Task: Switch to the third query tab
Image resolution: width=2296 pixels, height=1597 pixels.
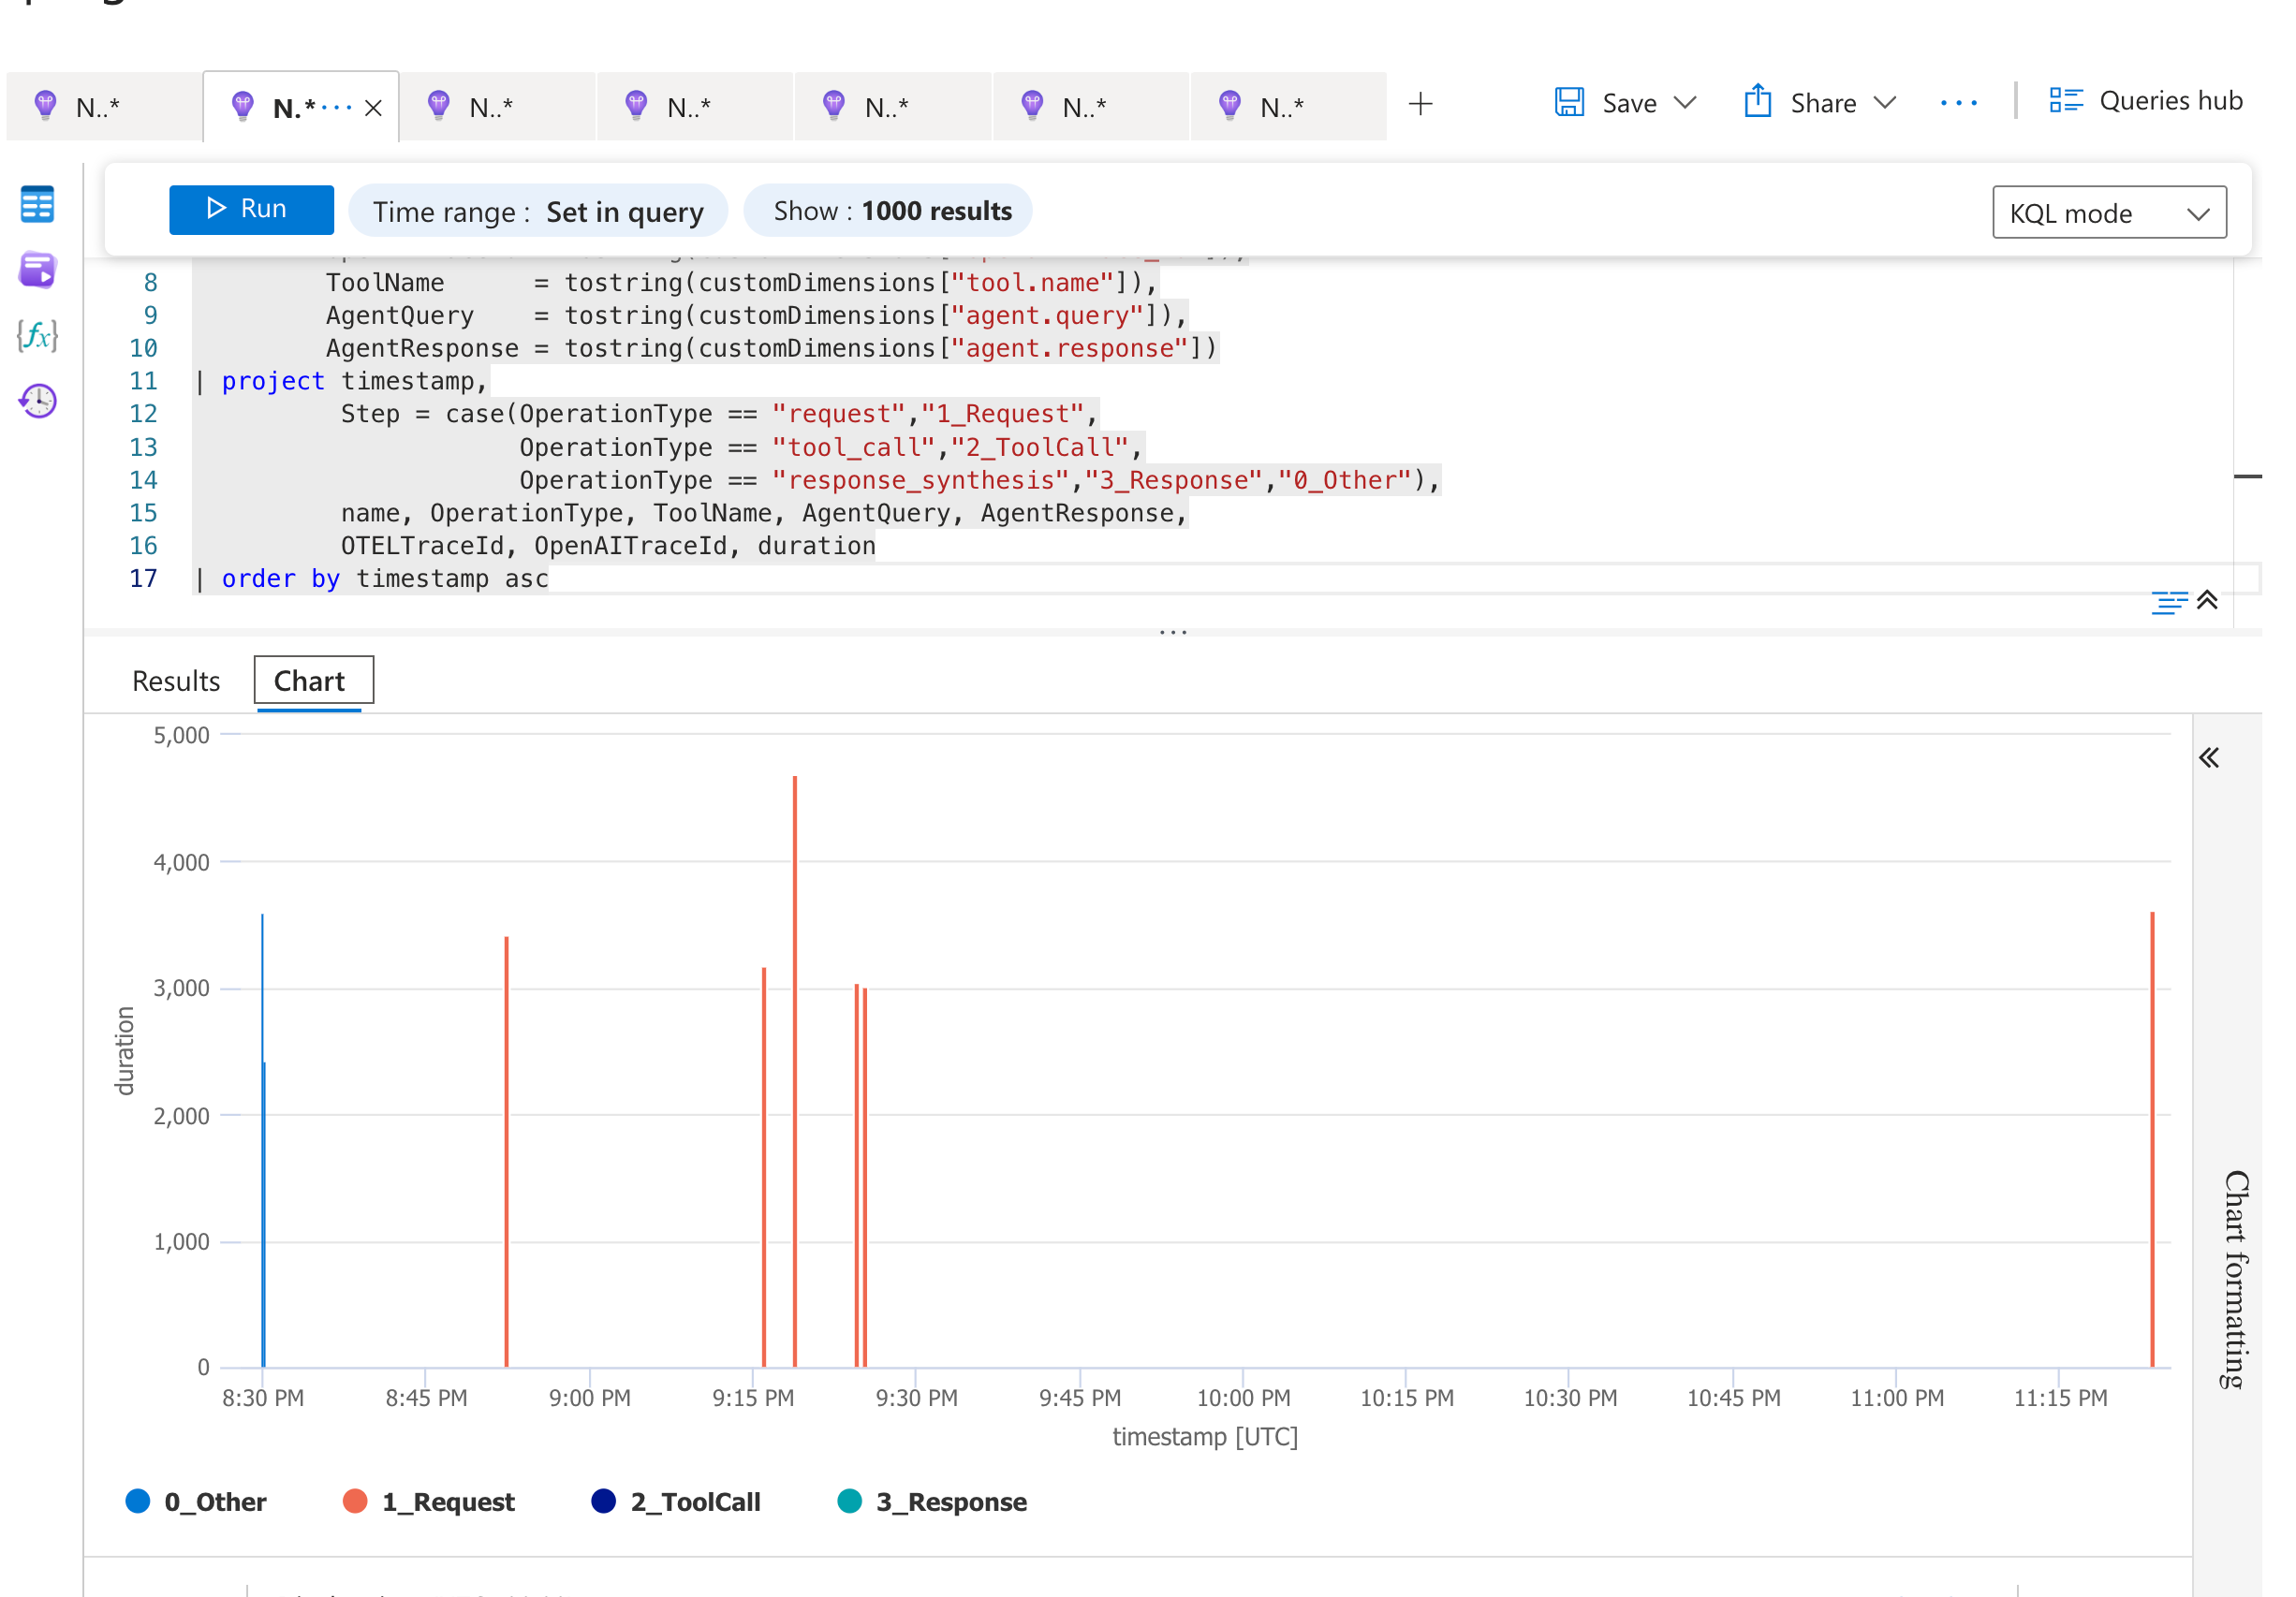Action: click(x=497, y=106)
